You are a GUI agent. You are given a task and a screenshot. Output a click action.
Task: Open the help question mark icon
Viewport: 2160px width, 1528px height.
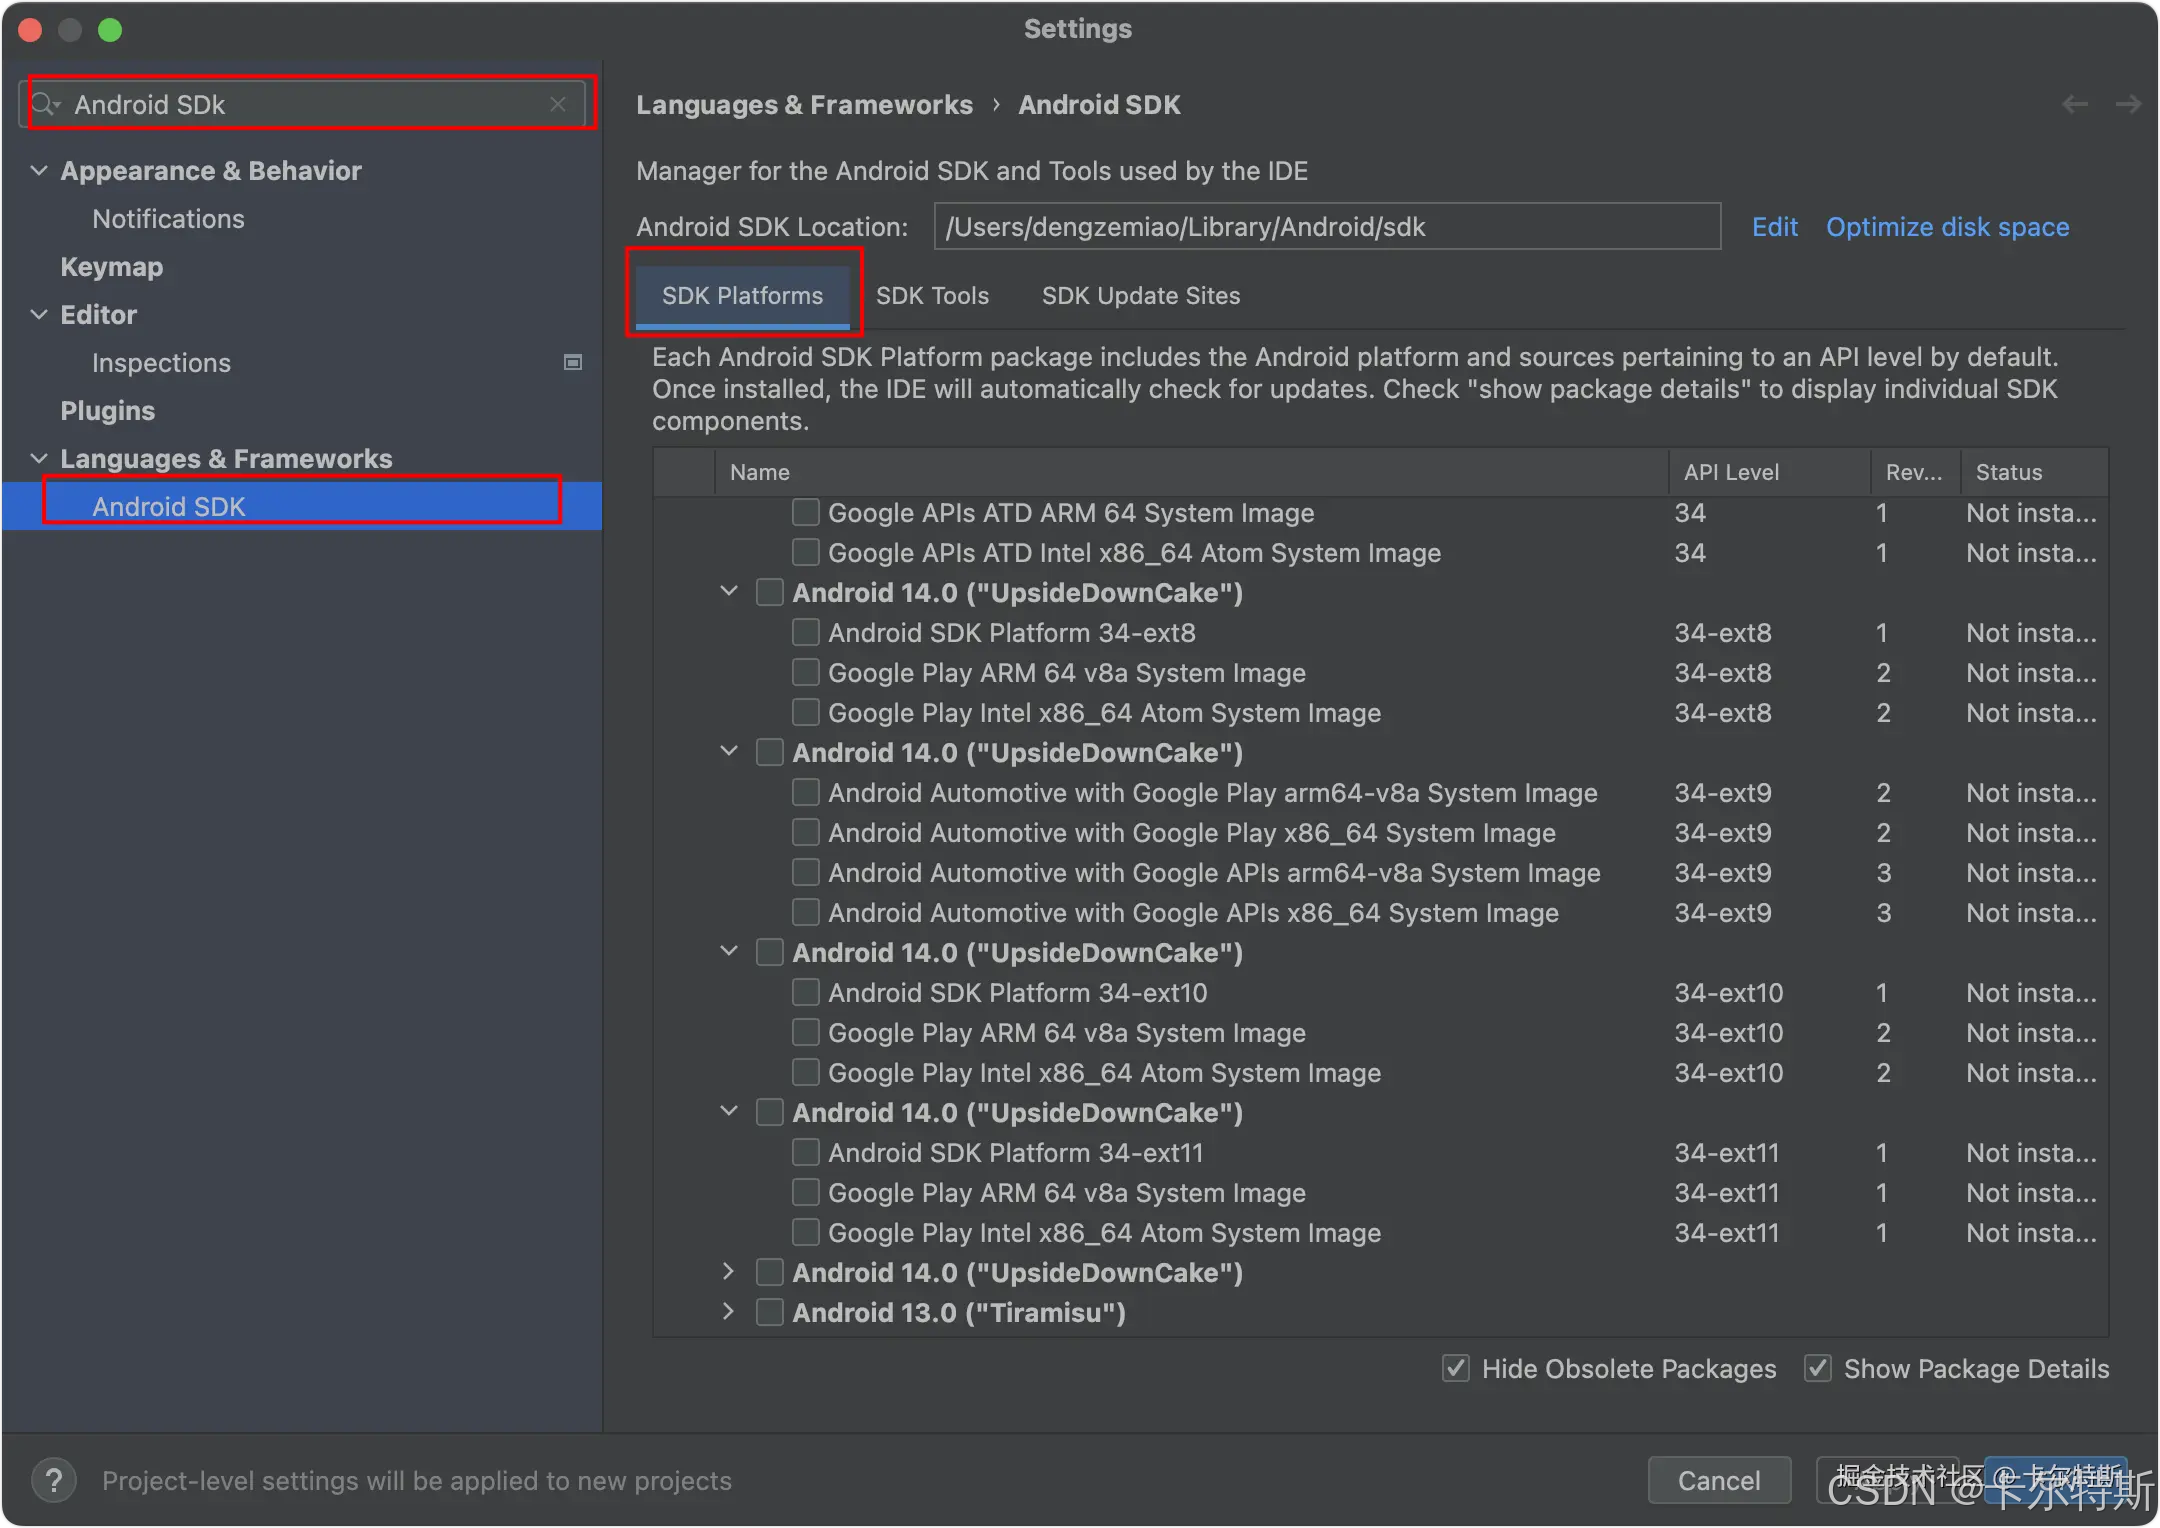pos(54,1480)
